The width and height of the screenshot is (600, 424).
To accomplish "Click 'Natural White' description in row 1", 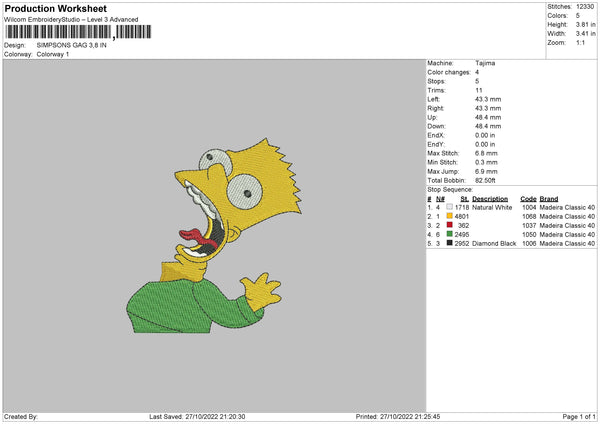I will (x=492, y=207).
